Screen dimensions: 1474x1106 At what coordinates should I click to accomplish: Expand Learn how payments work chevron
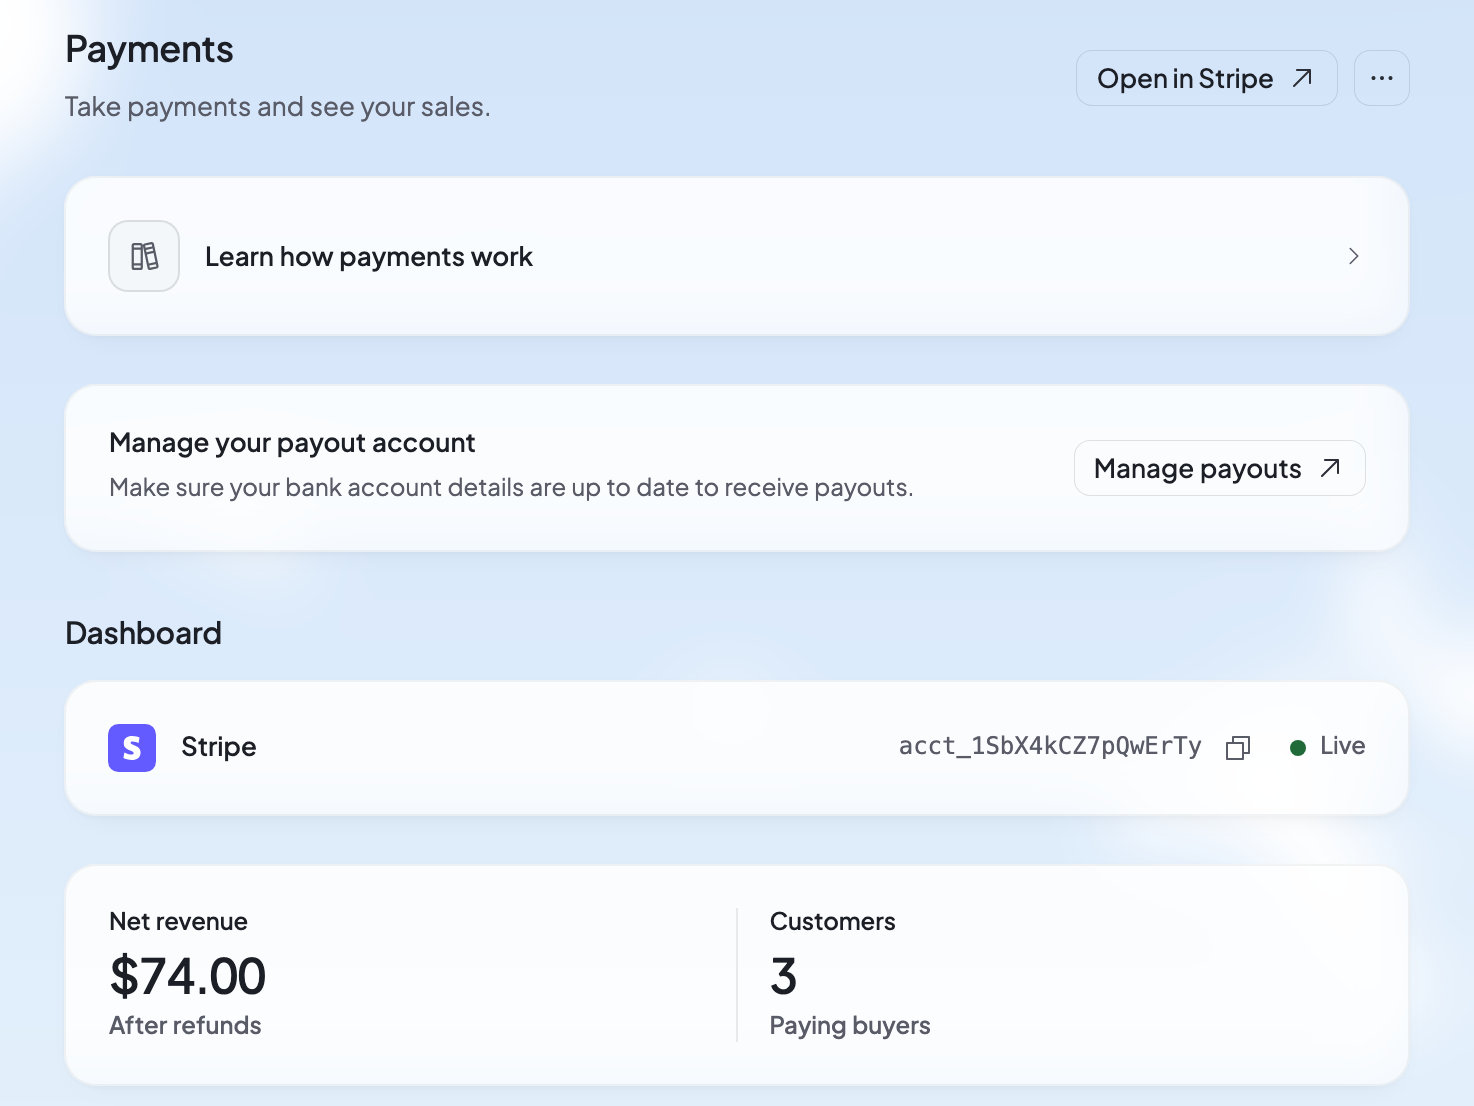coord(1353,256)
